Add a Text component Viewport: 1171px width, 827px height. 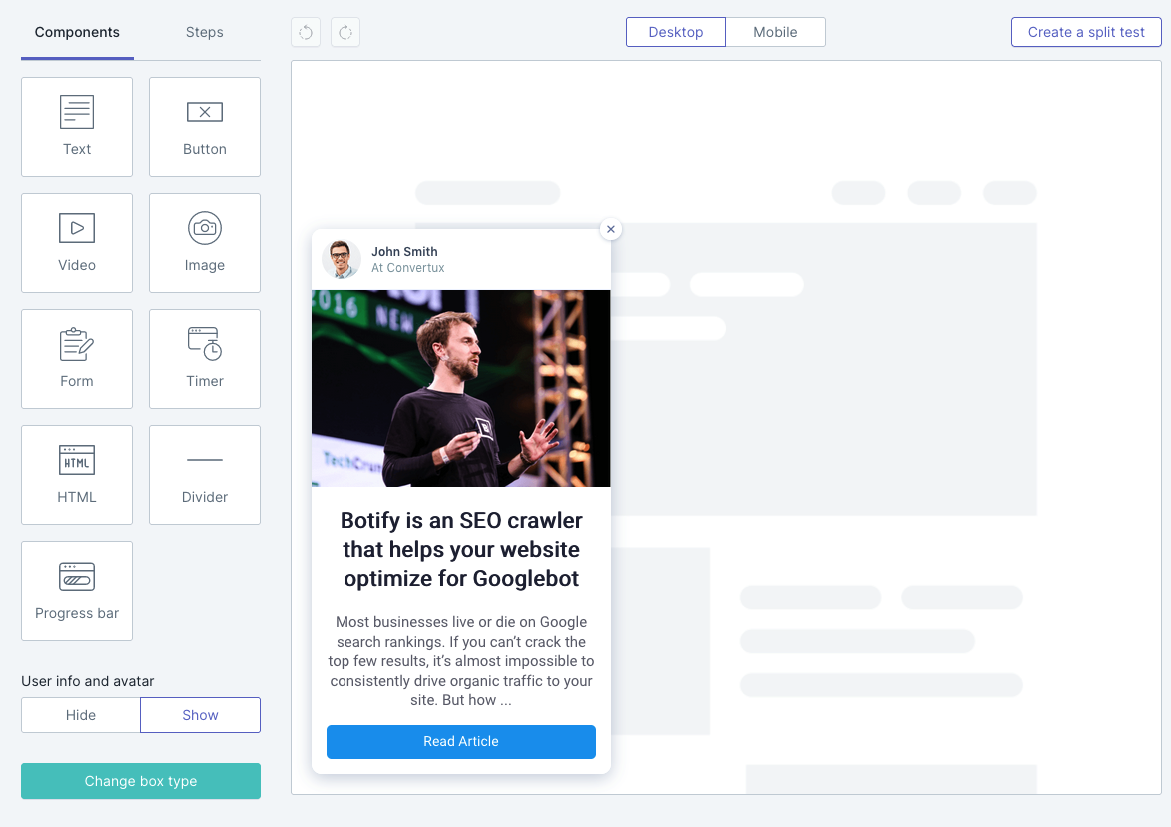pos(77,127)
